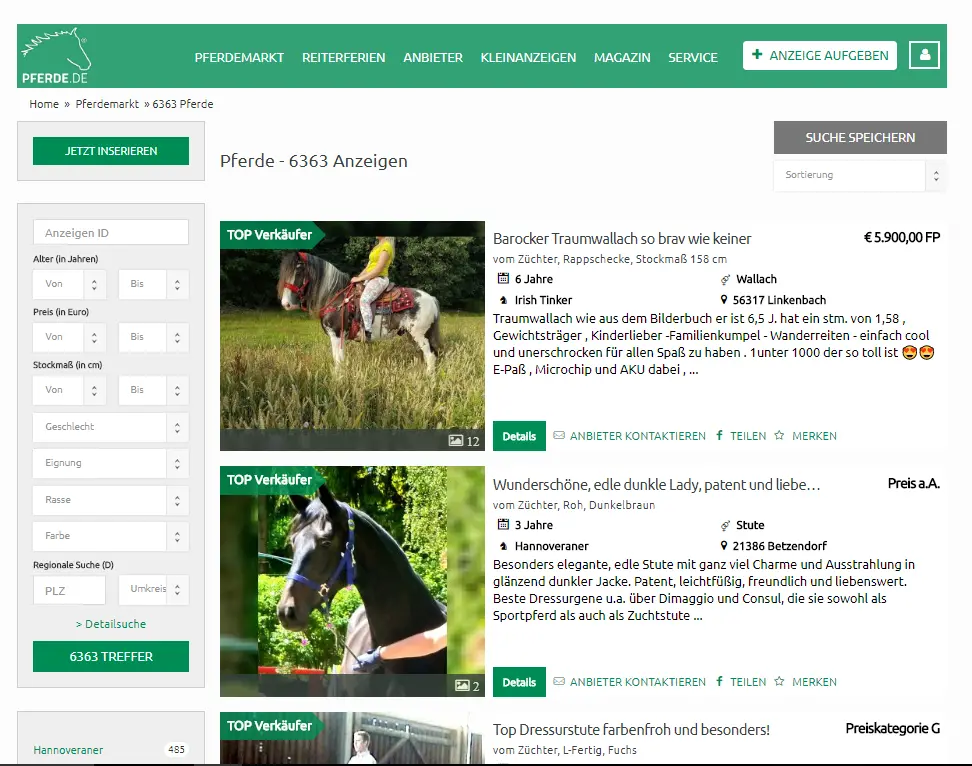Share first listing via Facebook Teilen icon
The image size is (972, 766).
(x=718, y=436)
